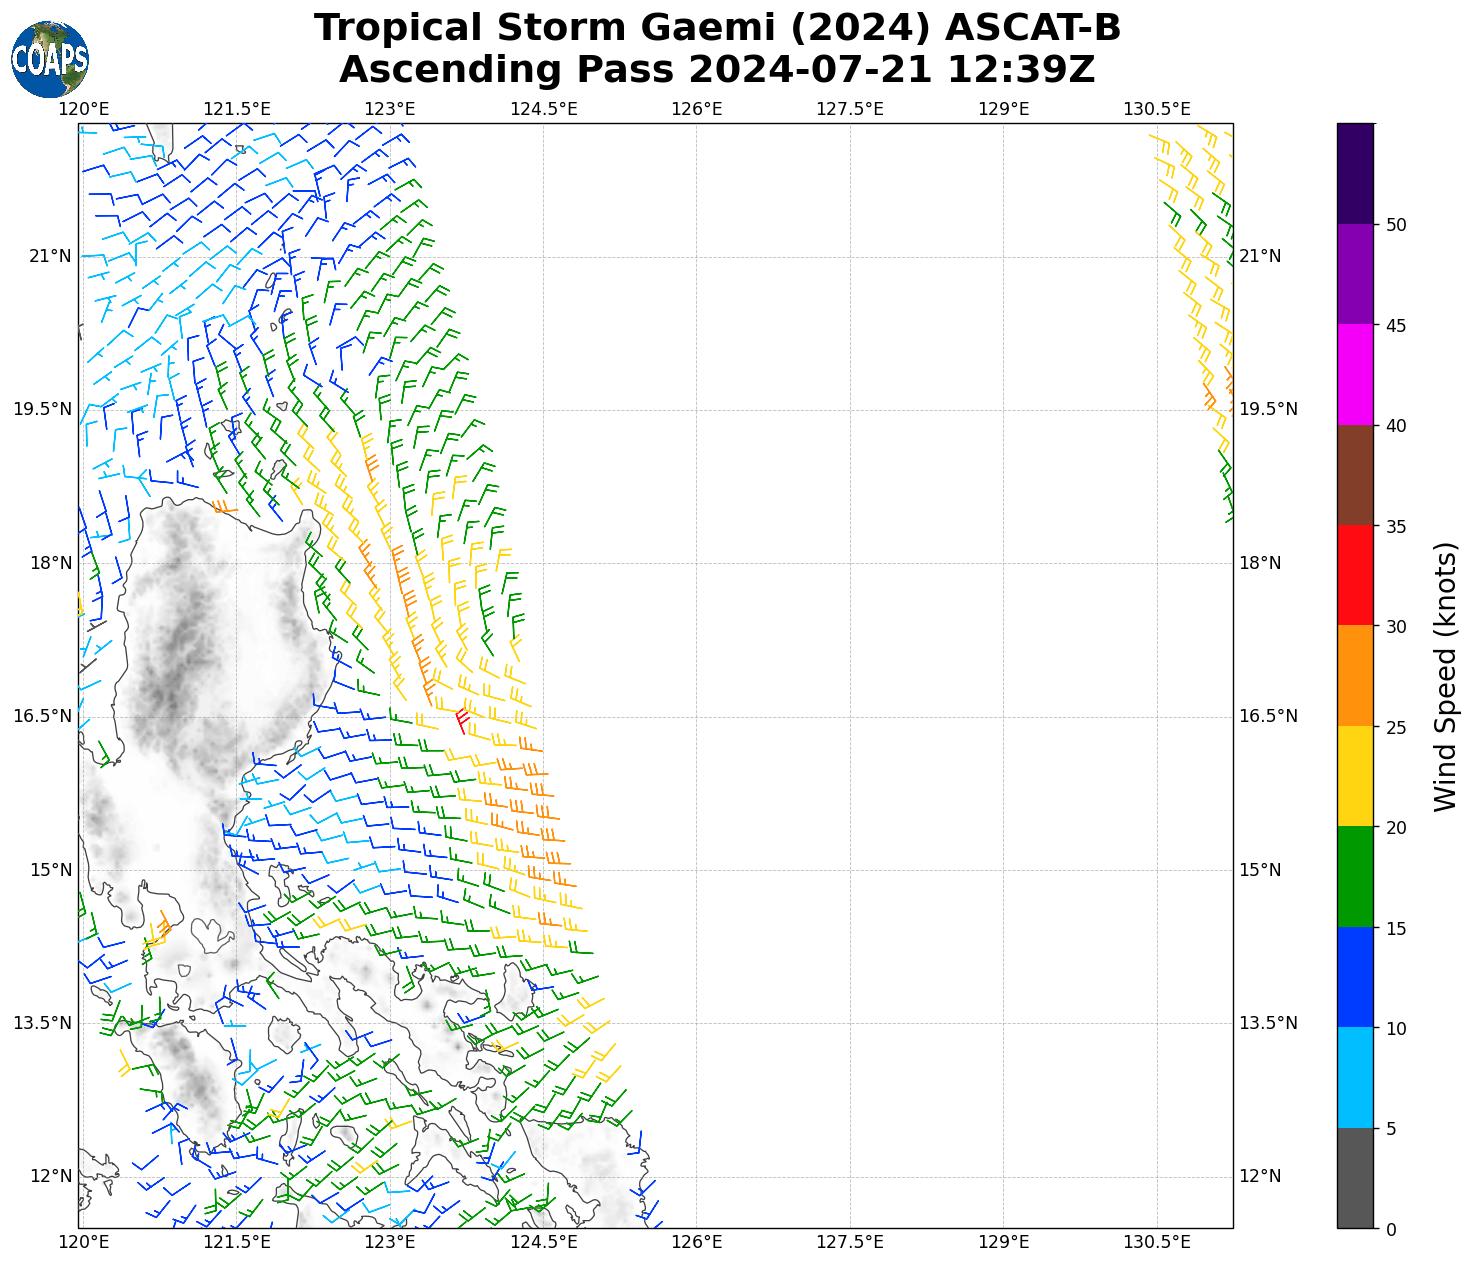Select the light blue 5–10 knot colorbar segment

1355,1078
